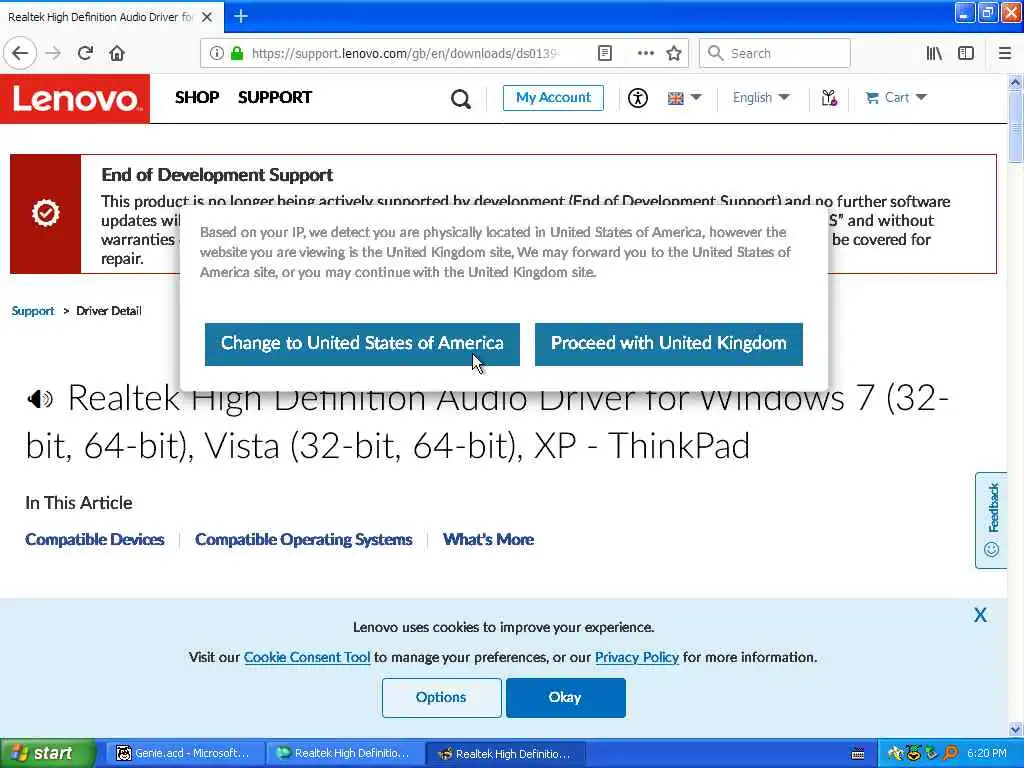Open the Cookie Consent Tool link
Image resolution: width=1024 pixels, height=768 pixels.
[x=307, y=657]
